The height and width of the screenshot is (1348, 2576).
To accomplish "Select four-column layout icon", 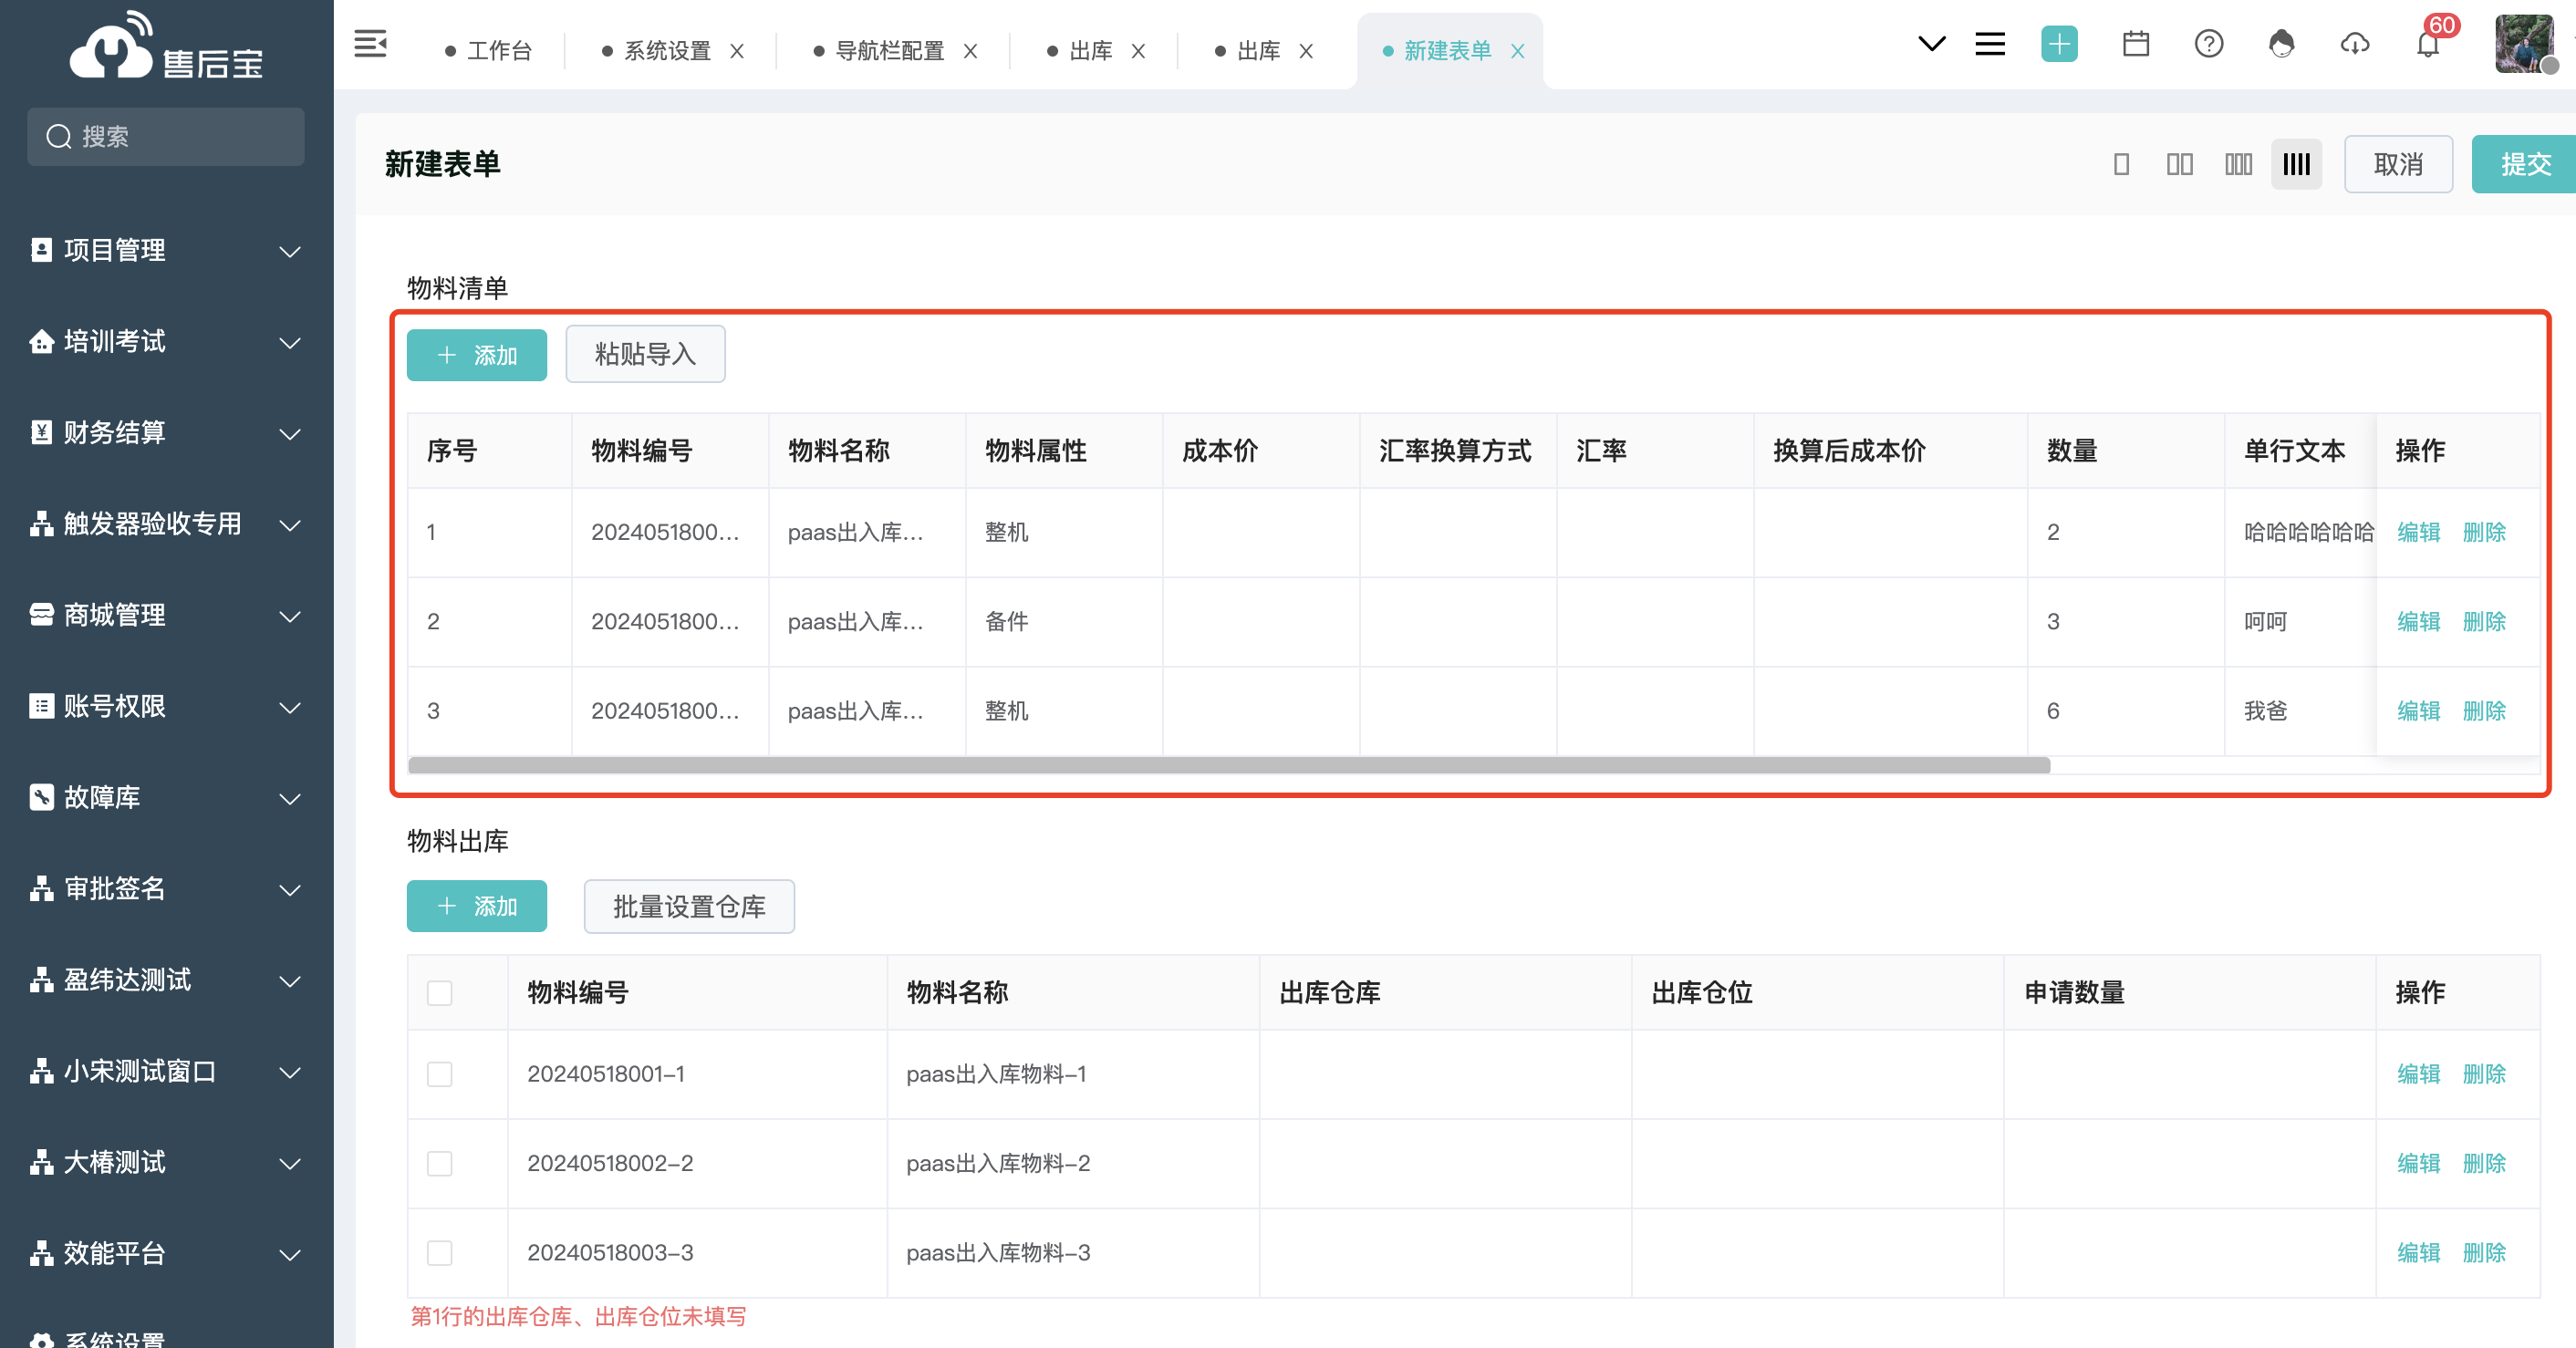I will click(x=2297, y=164).
